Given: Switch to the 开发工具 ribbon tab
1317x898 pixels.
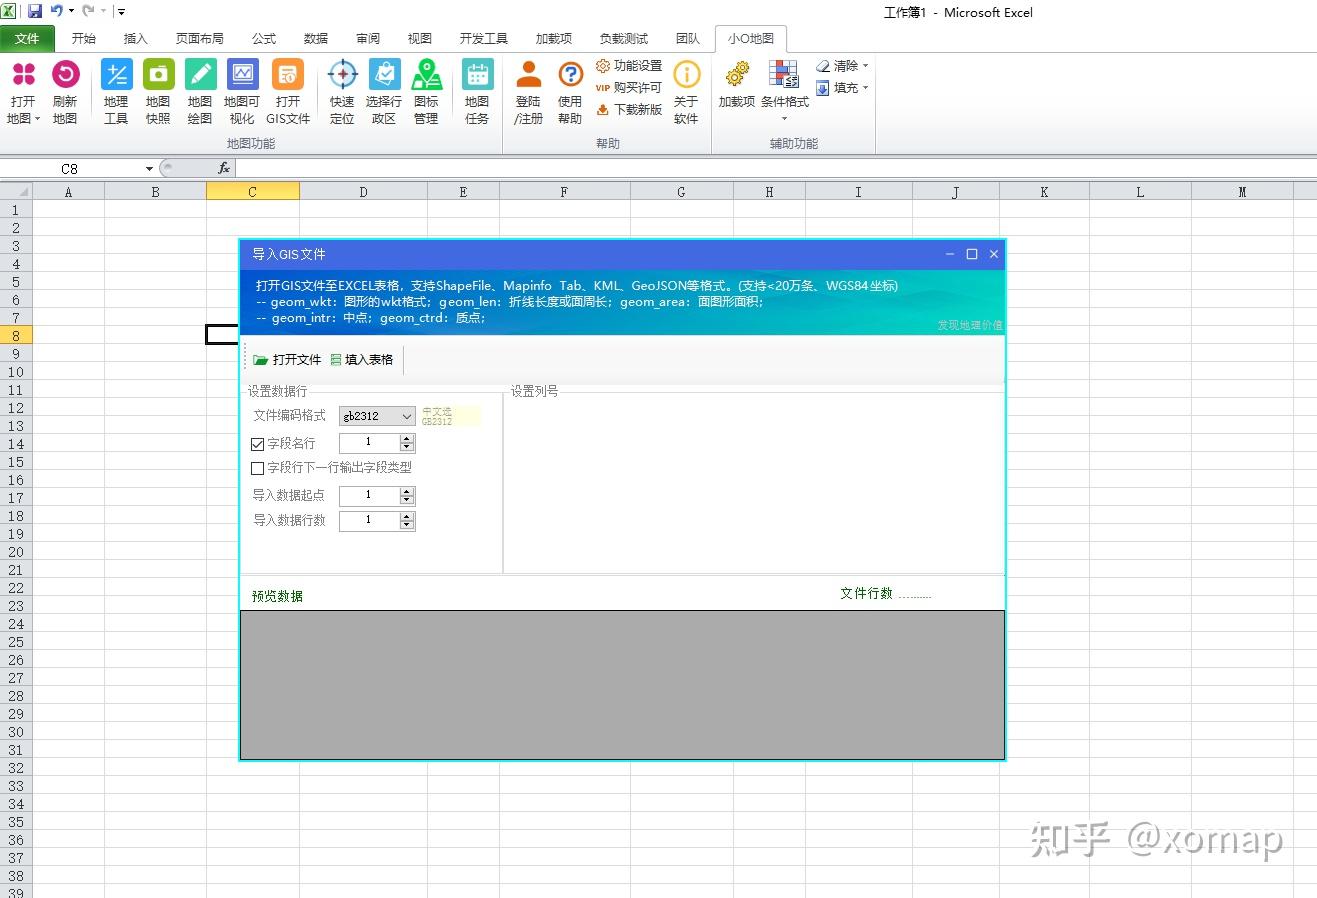Looking at the screenshot, I should (x=483, y=38).
